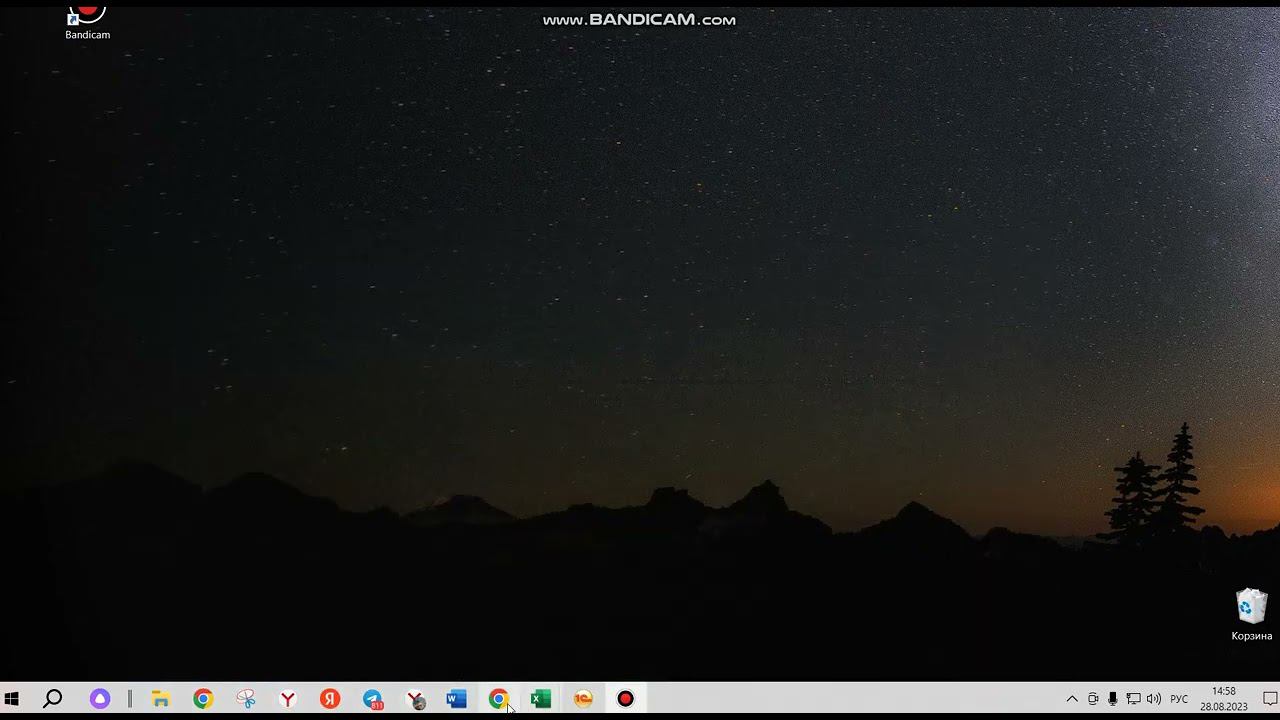This screenshot has height=720, width=1280.
Task: Open the clock and date calendar
Action: (x=1224, y=698)
